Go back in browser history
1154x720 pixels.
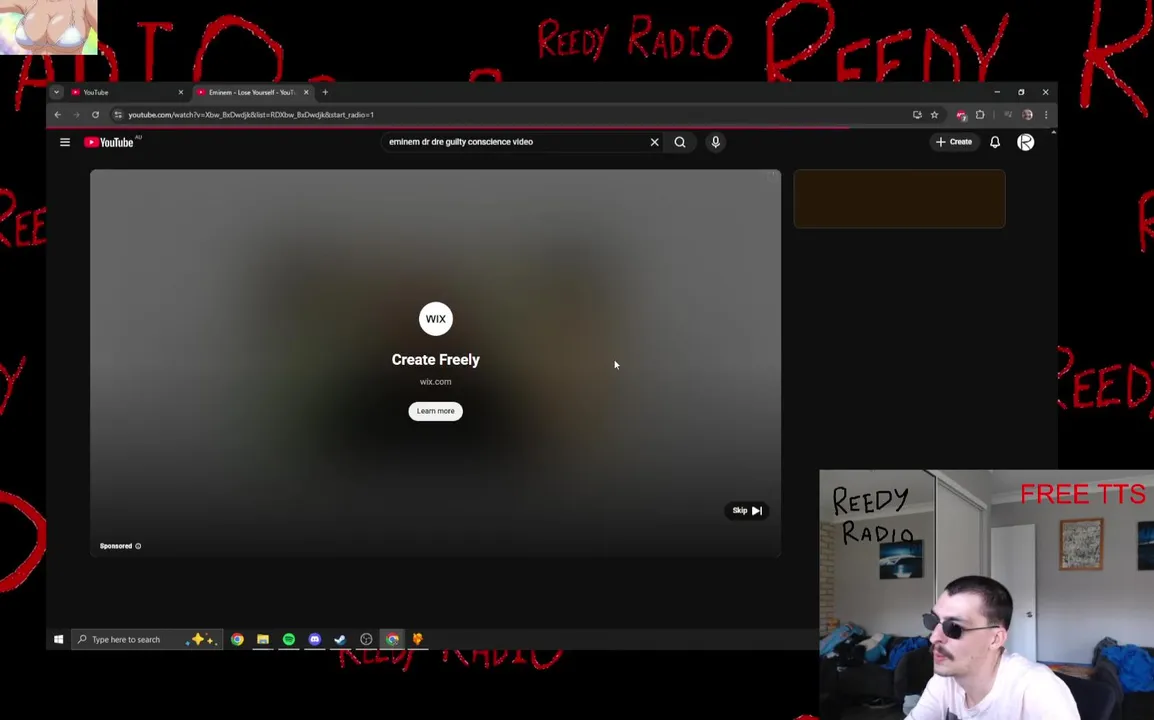point(57,115)
